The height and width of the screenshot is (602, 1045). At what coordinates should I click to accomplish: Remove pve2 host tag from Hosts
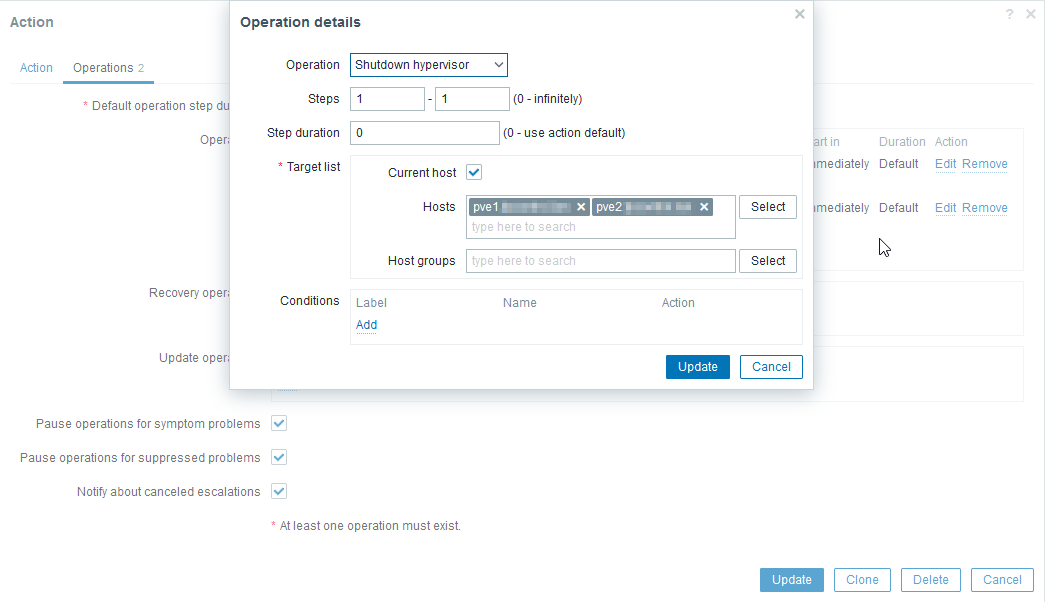704,207
